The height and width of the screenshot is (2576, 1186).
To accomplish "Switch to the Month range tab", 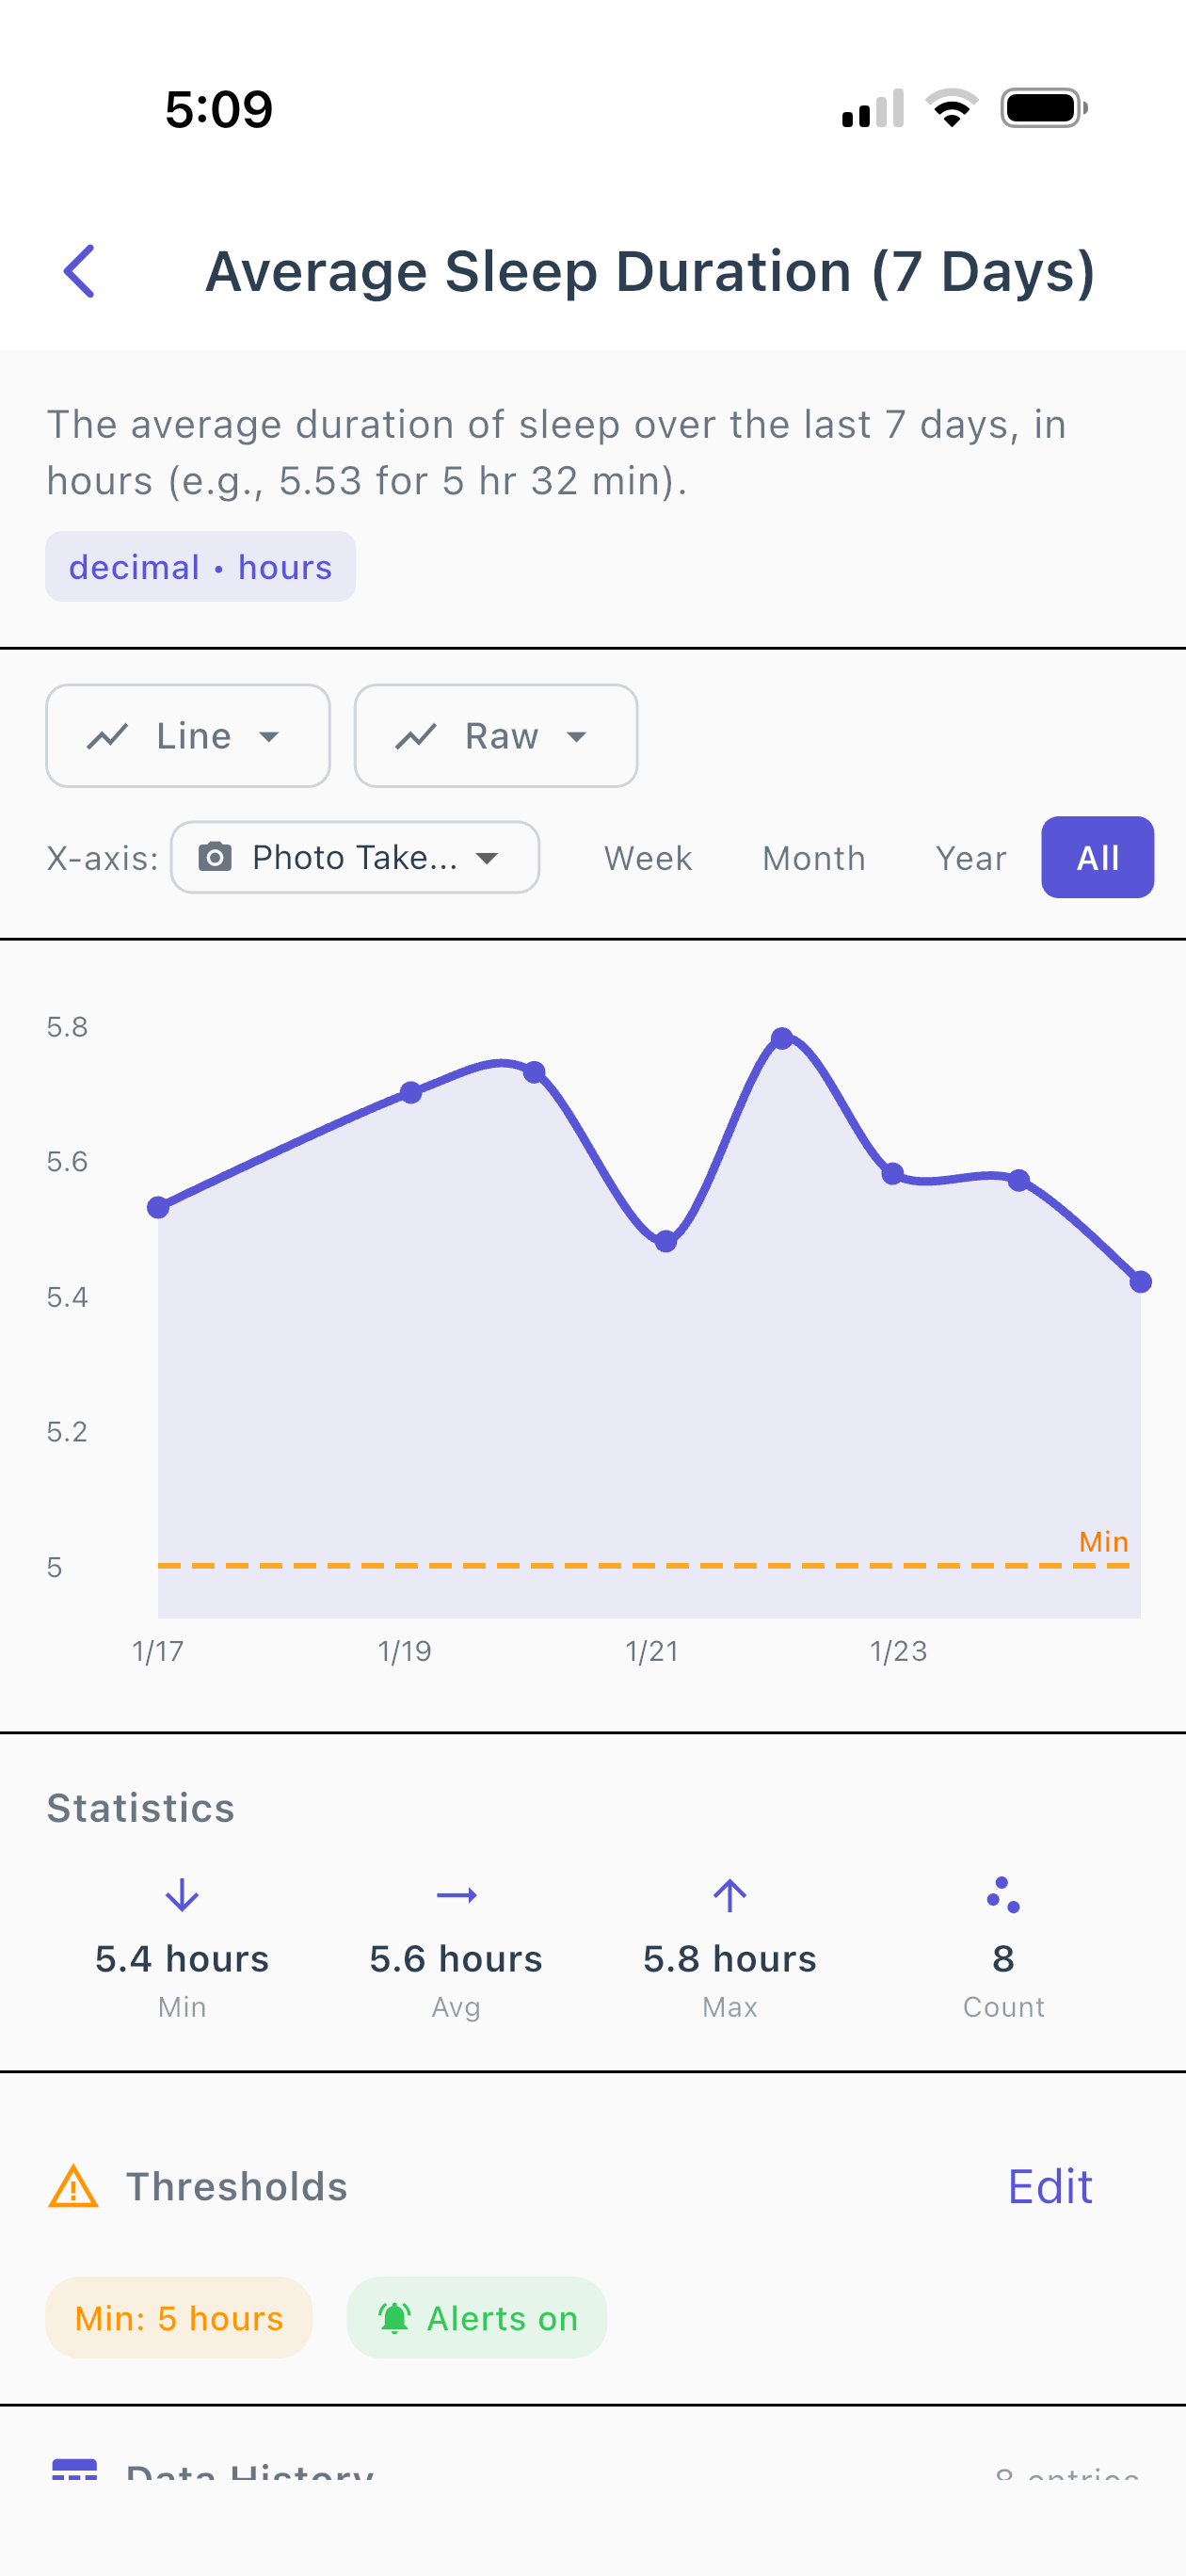I will pyautogui.click(x=814, y=858).
